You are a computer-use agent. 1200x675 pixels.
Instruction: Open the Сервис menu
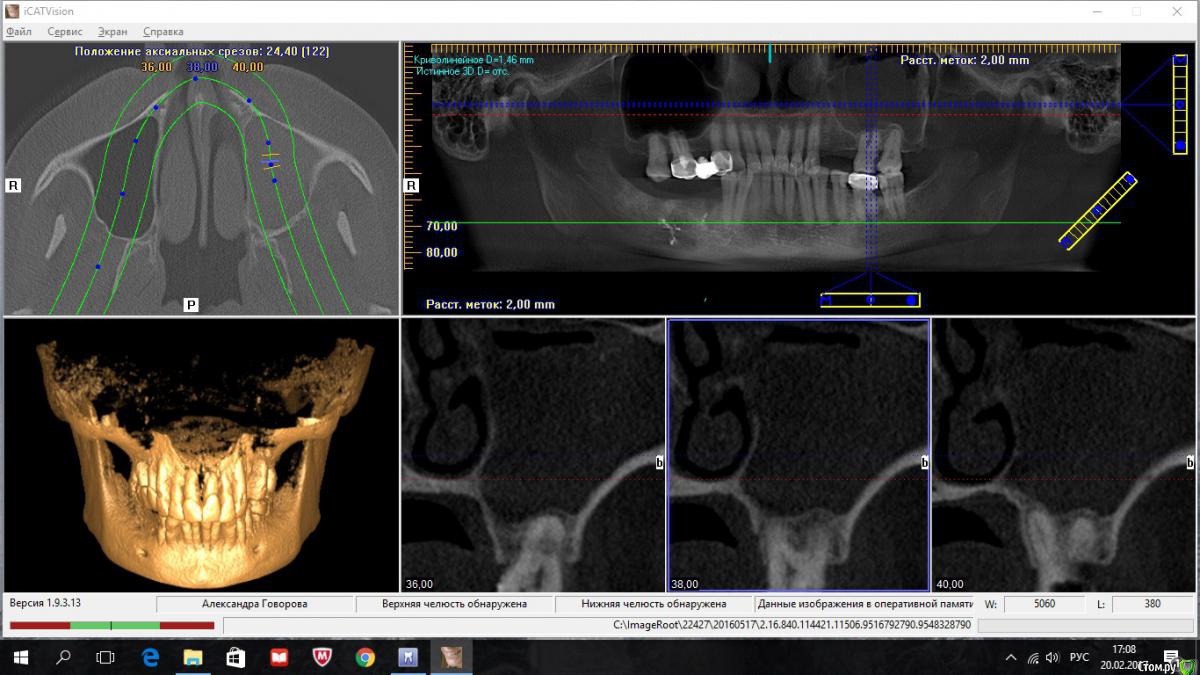65,31
